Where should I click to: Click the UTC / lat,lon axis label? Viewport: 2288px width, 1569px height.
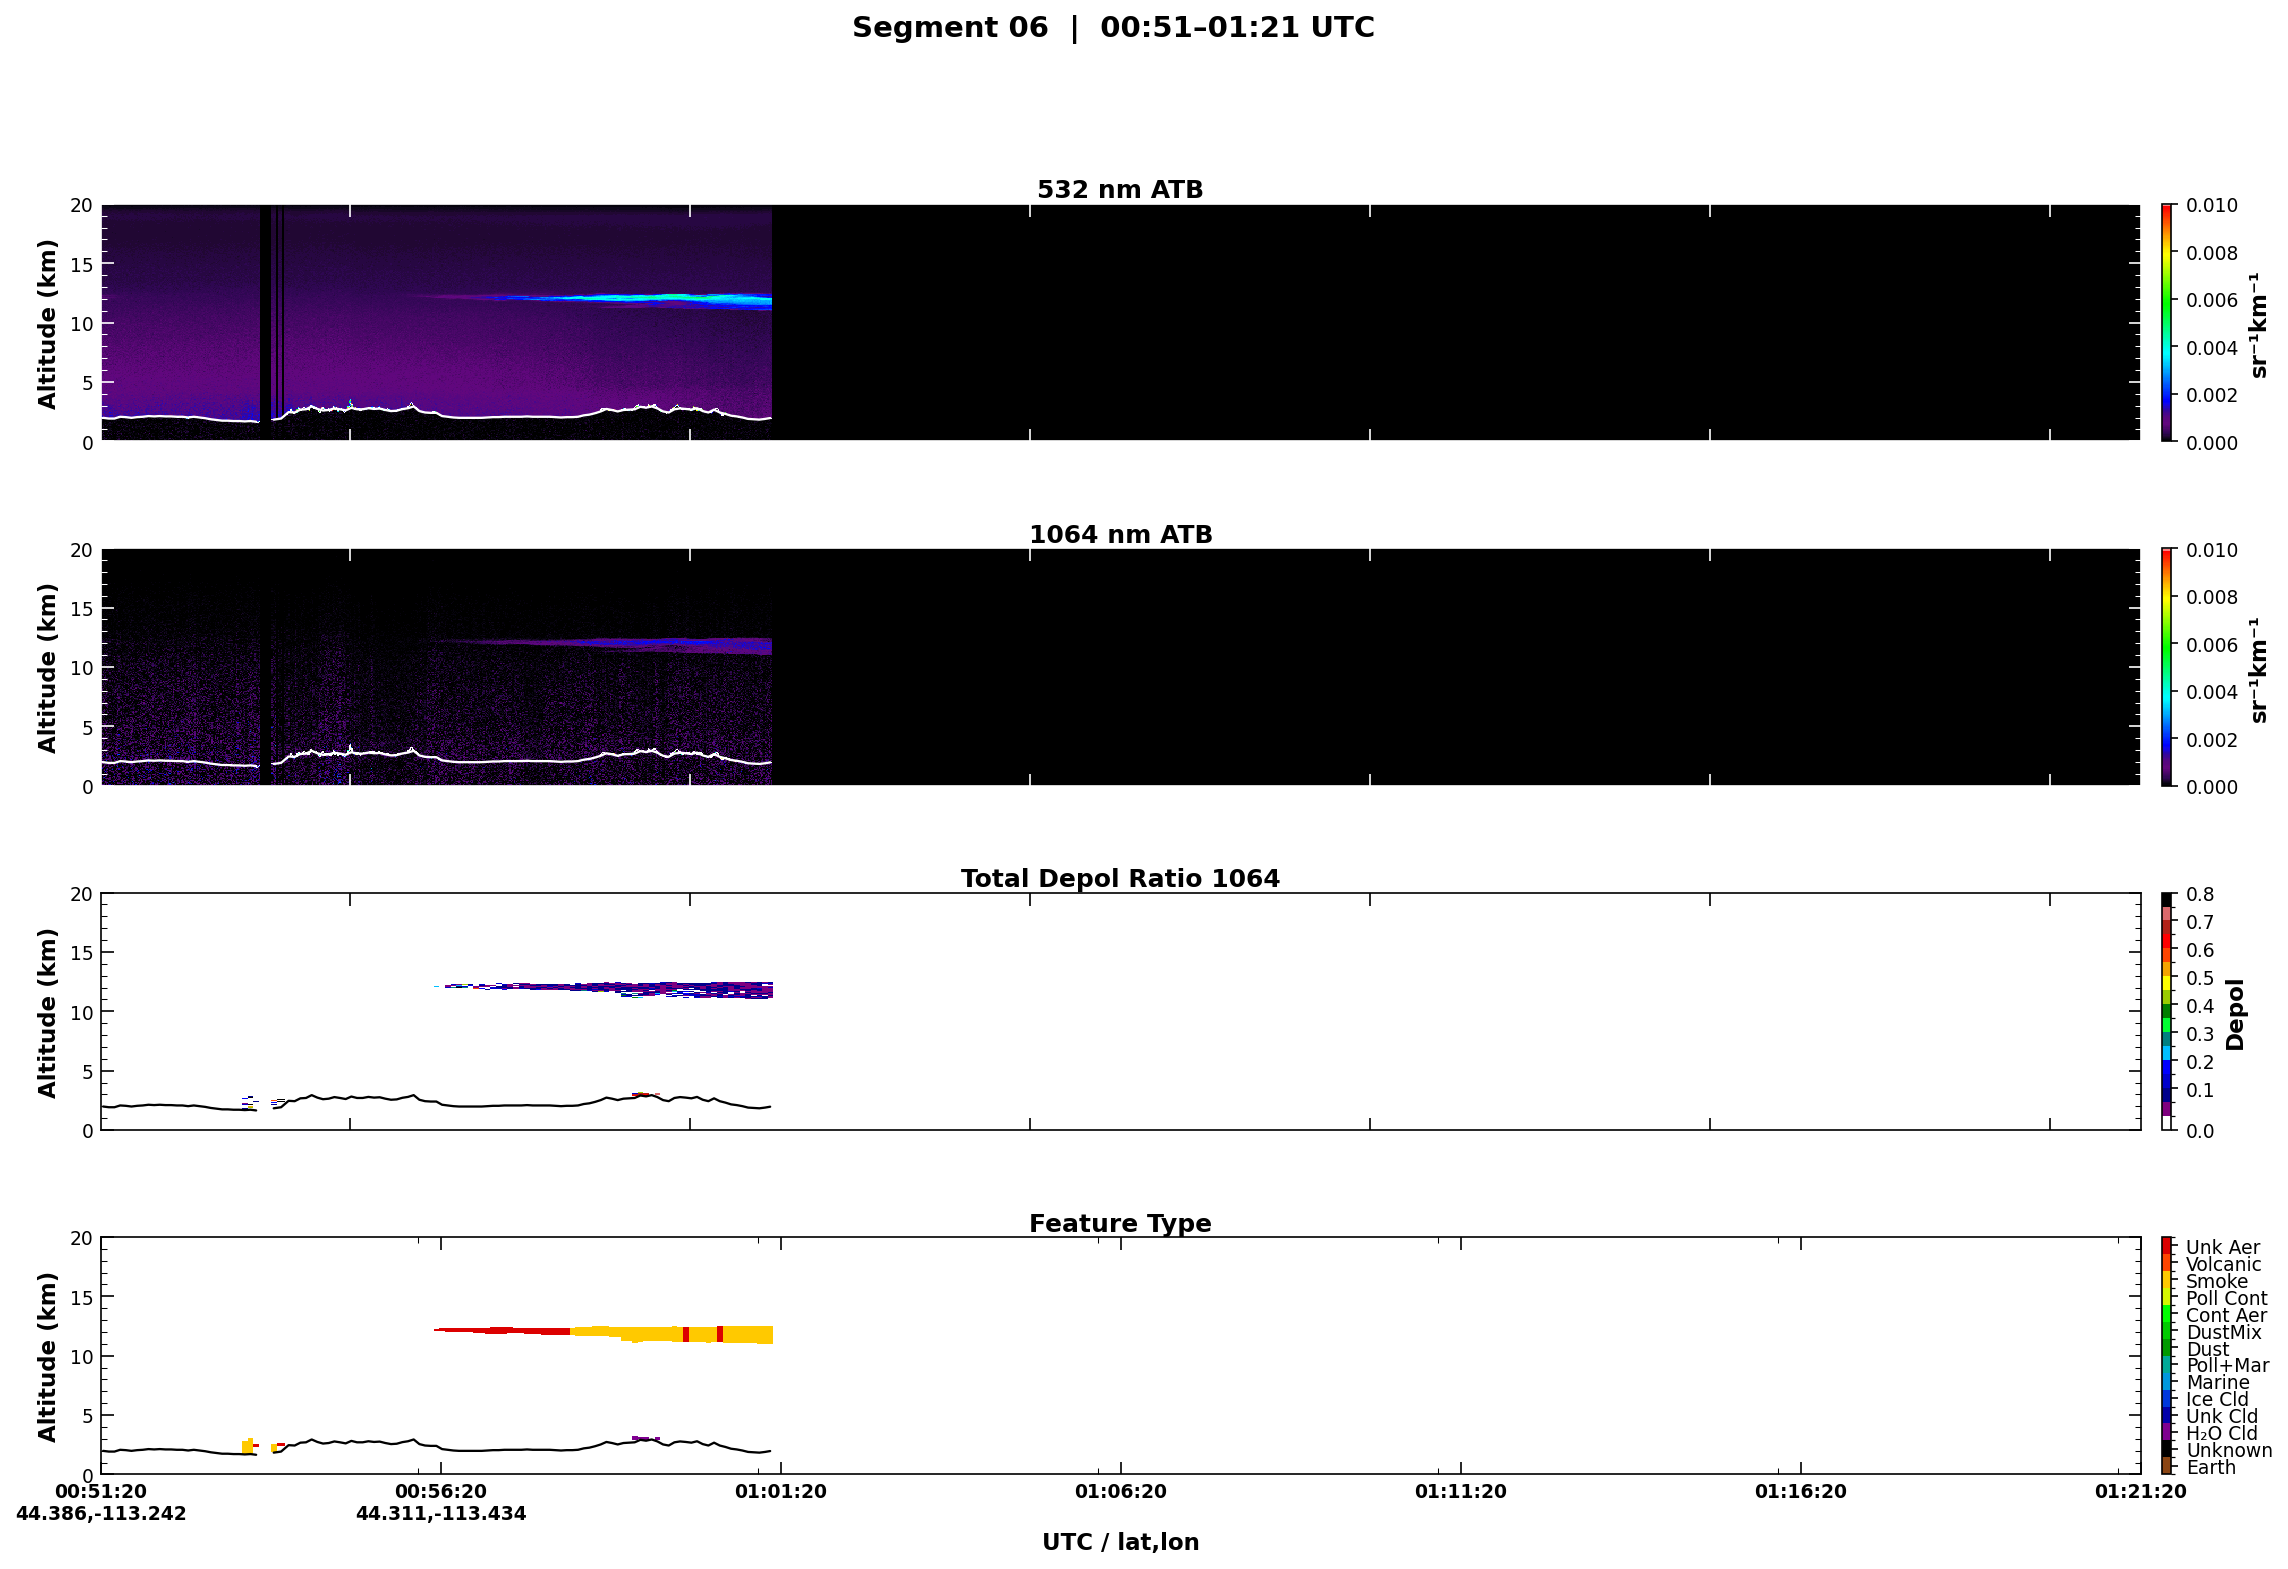pos(1120,1542)
